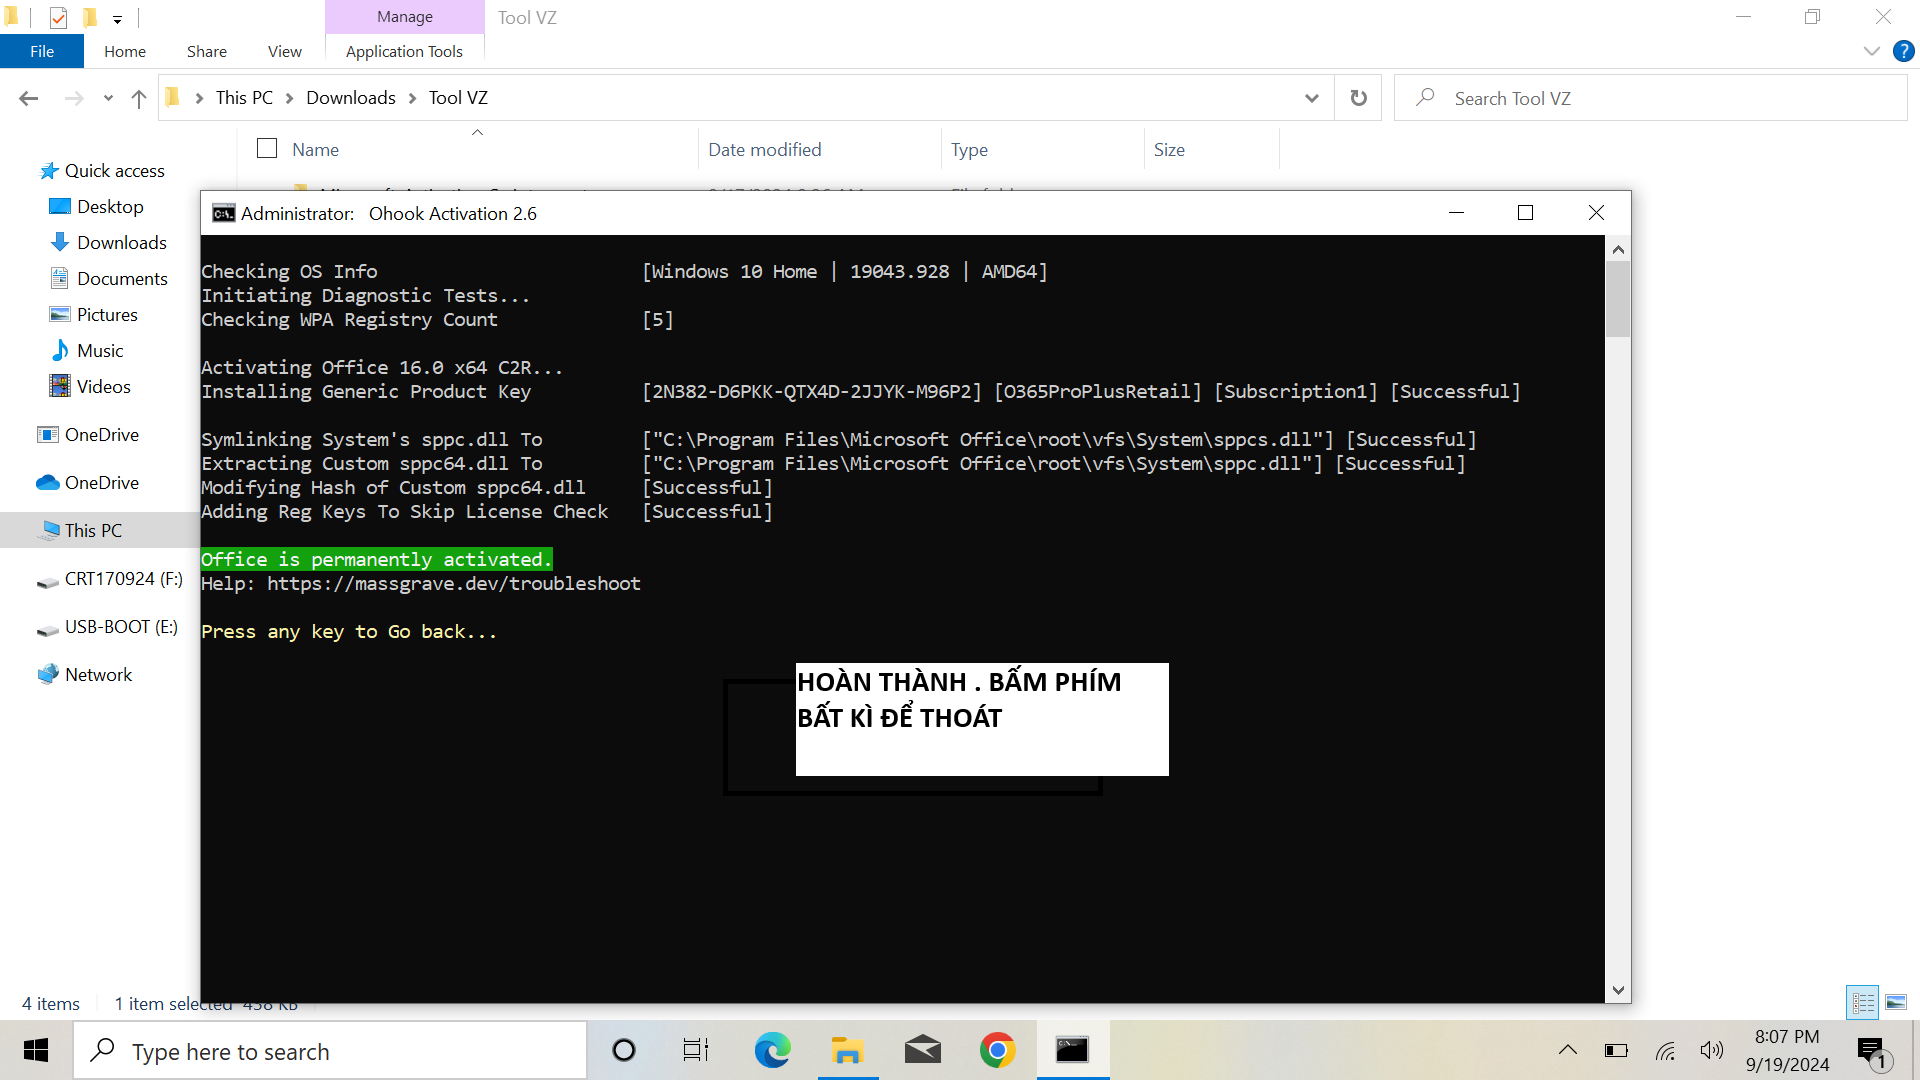Expand the address bar history dropdown

pyautogui.click(x=1312, y=98)
